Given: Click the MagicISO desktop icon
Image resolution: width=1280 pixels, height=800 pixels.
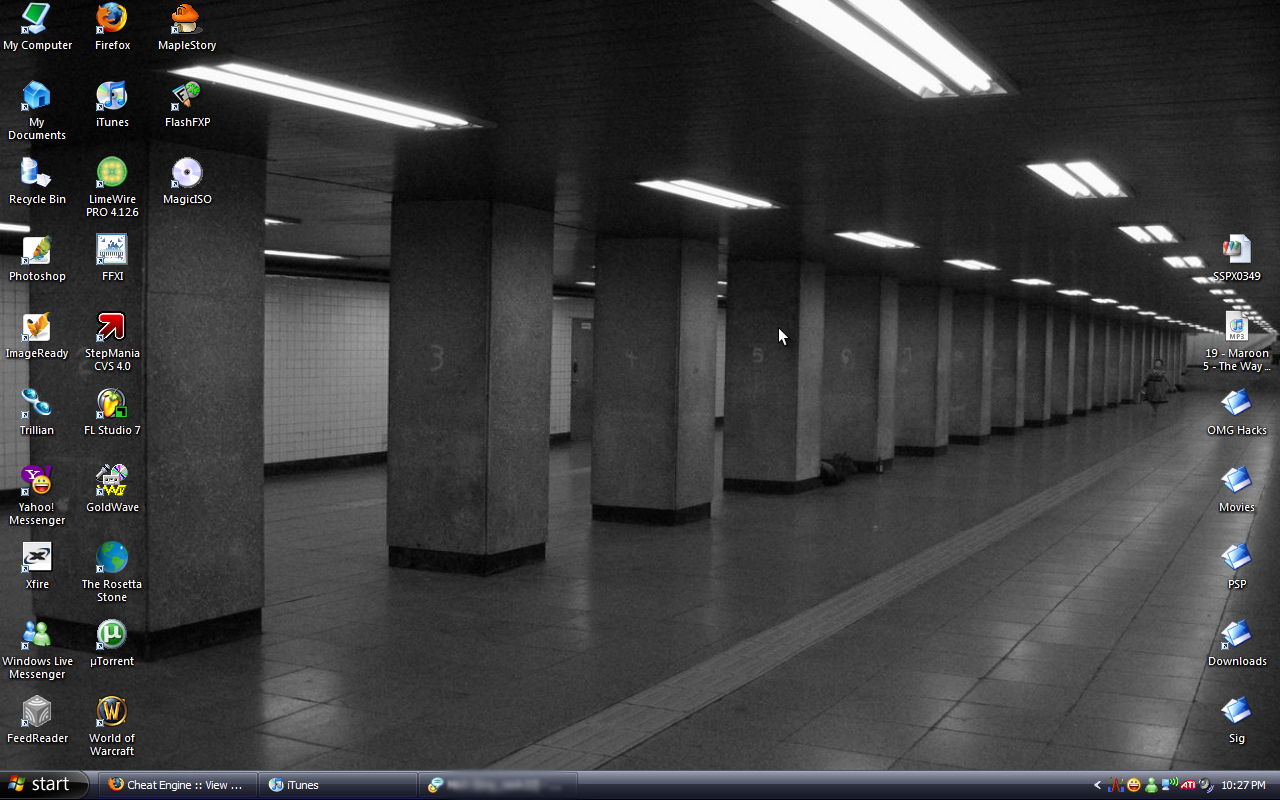Looking at the screenshot, I should pos(187,181).
